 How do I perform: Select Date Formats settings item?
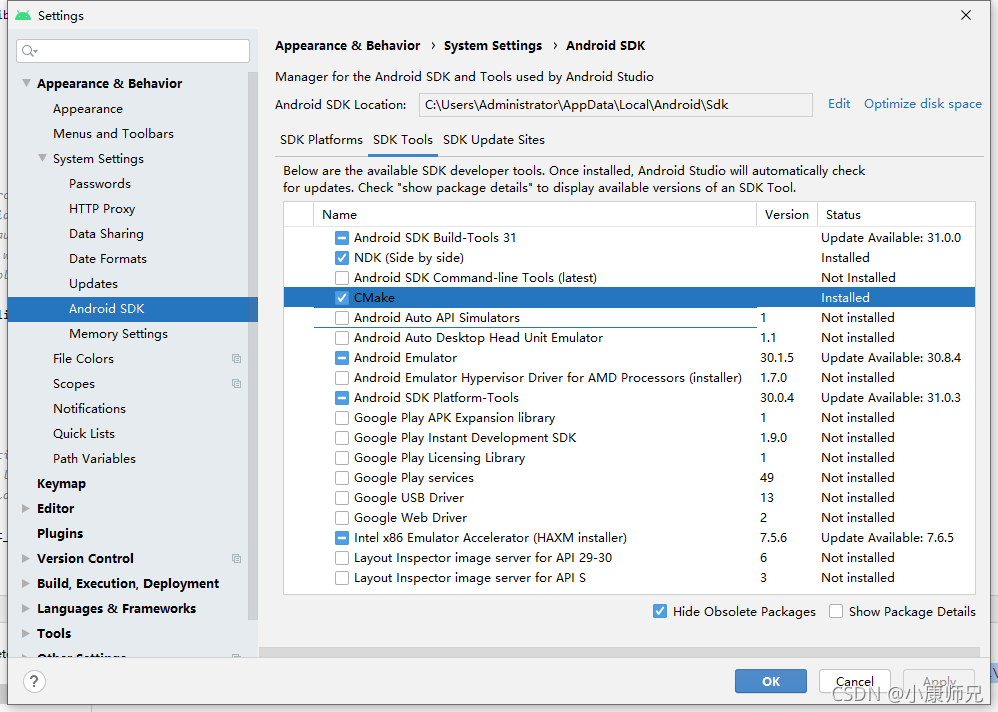[108, 259]
